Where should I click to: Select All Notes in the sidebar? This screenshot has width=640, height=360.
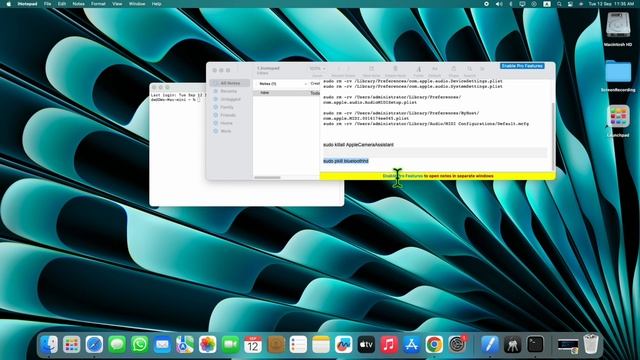pos(230,83)
